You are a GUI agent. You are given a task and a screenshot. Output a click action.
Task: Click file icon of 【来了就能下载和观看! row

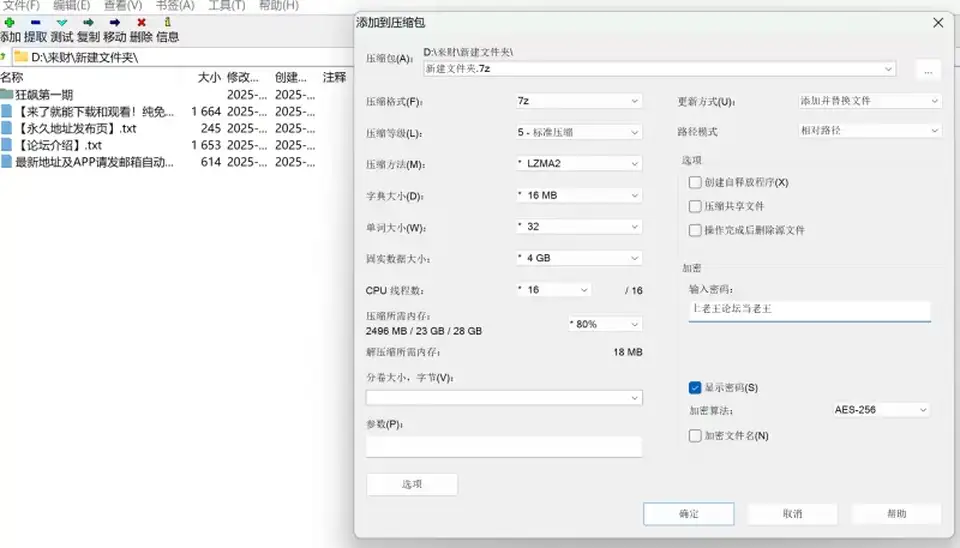click(x=6, y=111)
